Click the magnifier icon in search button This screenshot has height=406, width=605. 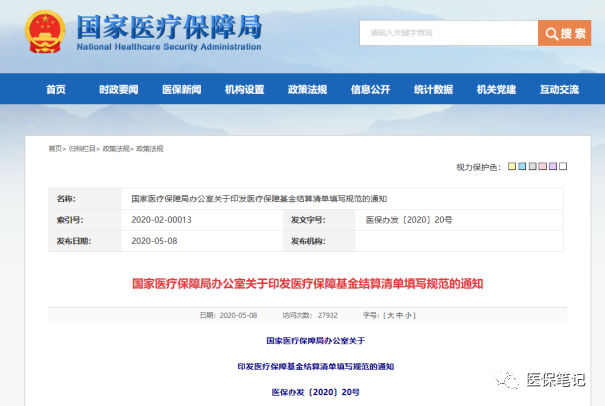551,34
